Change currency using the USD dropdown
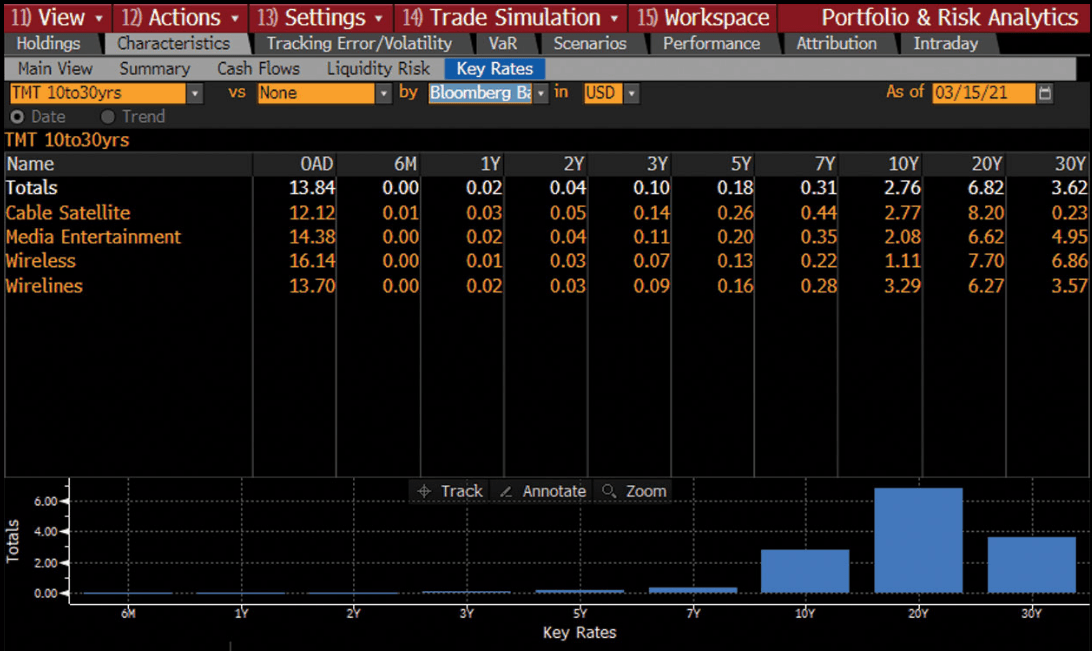The width and height of the screenshot is (1092, 651). click(x=630, y=92)
